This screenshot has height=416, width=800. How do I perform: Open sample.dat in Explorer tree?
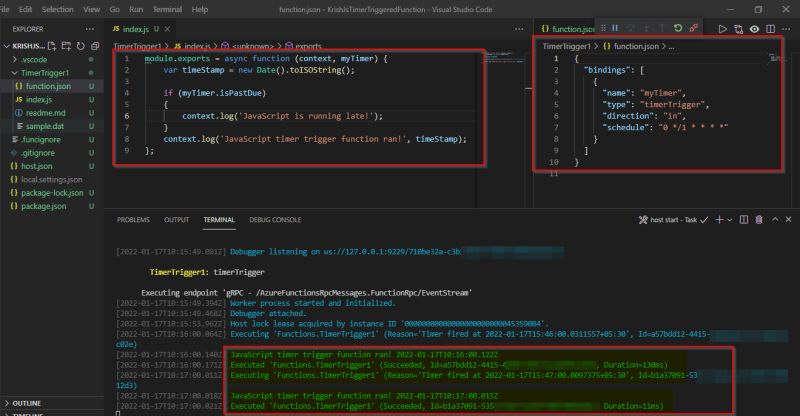[x=45, y=126]
